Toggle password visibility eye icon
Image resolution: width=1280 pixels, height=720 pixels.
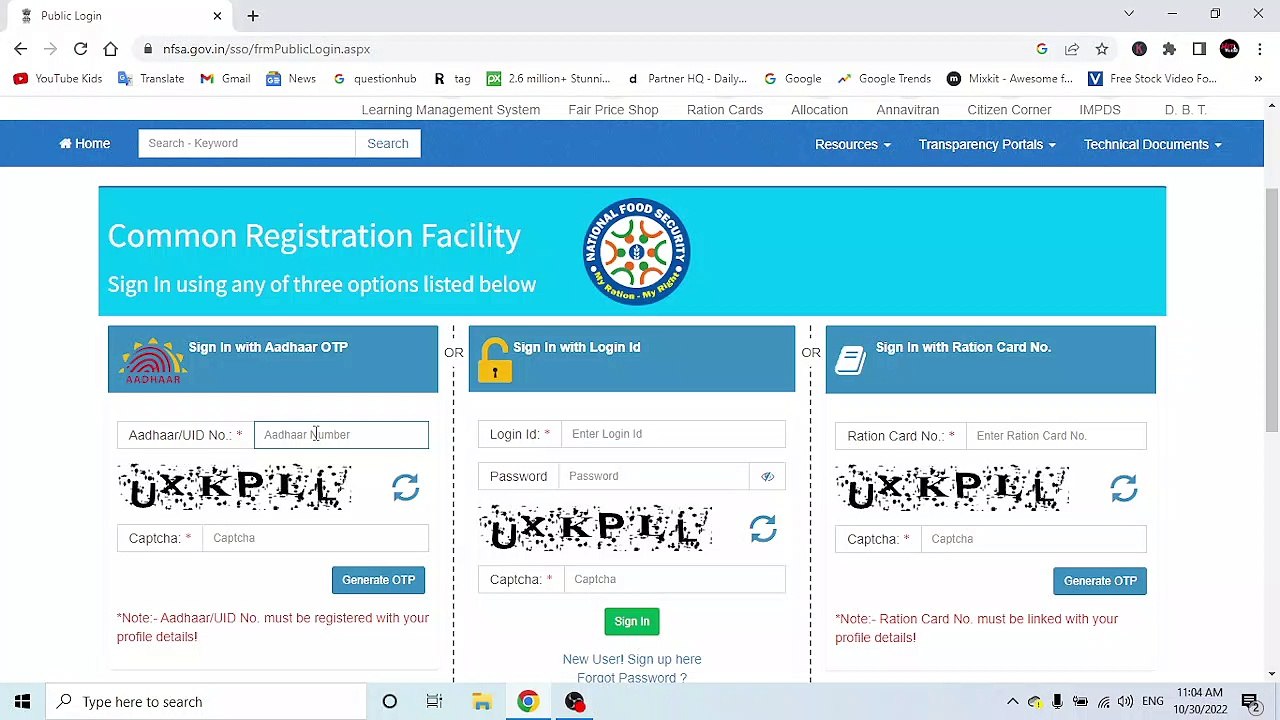tap(767, 476)
